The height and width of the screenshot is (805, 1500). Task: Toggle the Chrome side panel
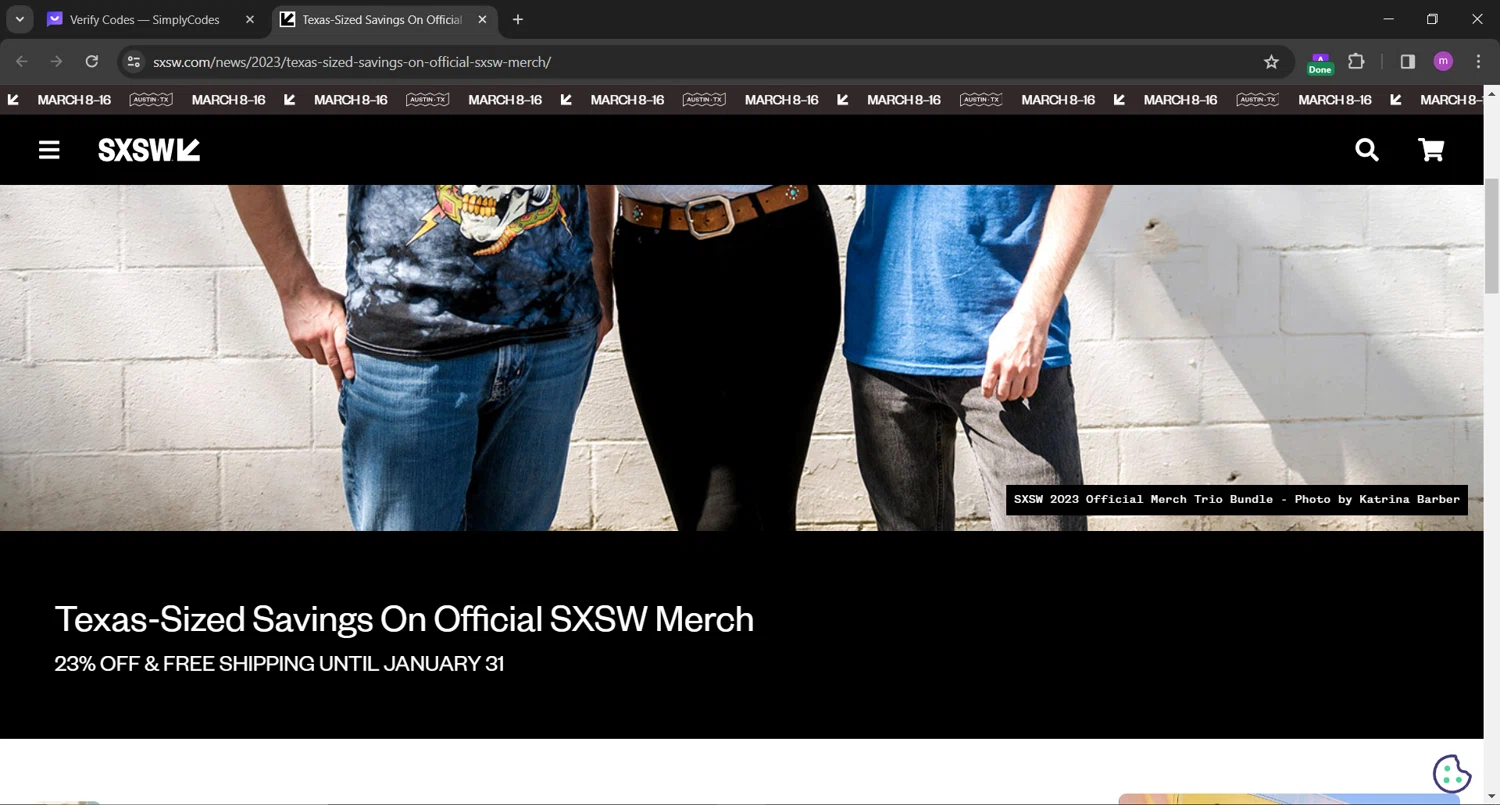click(1407, 62)
